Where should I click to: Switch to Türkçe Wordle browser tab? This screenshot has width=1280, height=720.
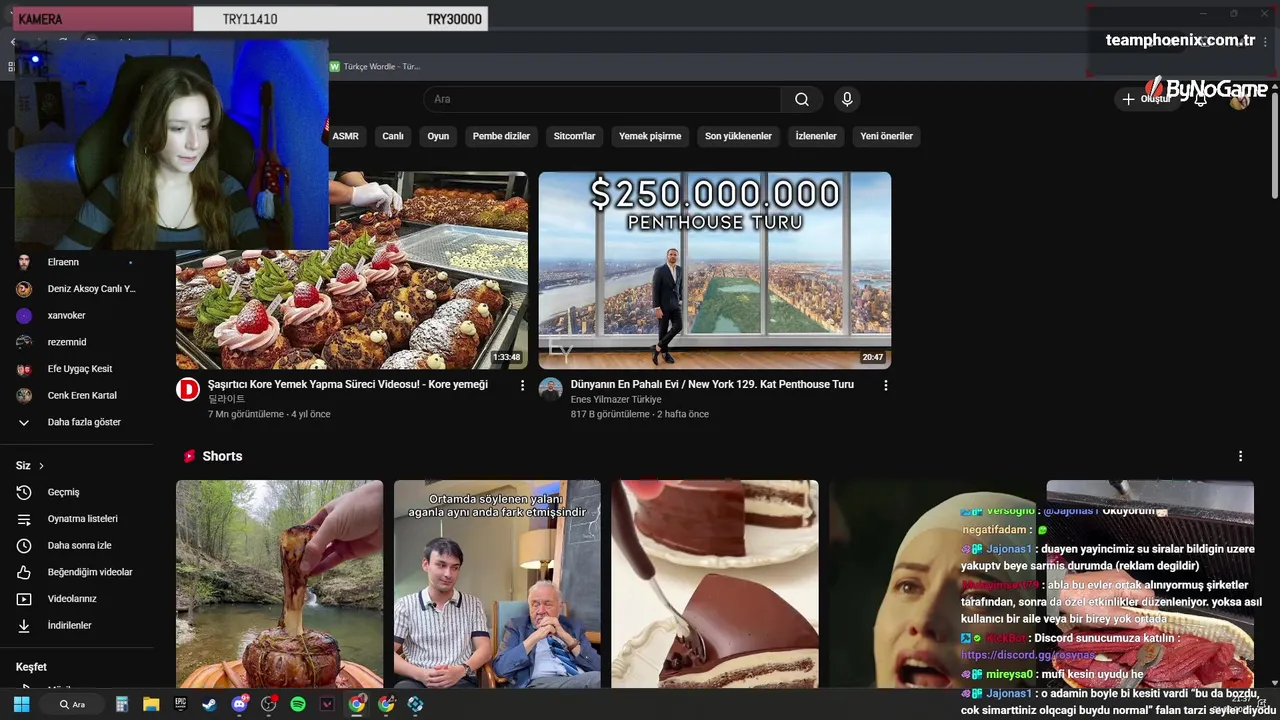[376, 66]
